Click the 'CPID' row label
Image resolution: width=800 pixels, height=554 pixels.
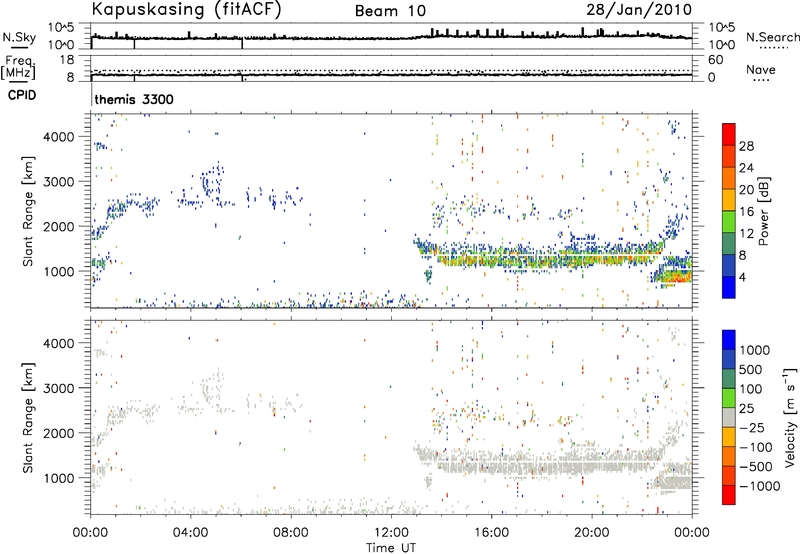[x=22, y=95]
